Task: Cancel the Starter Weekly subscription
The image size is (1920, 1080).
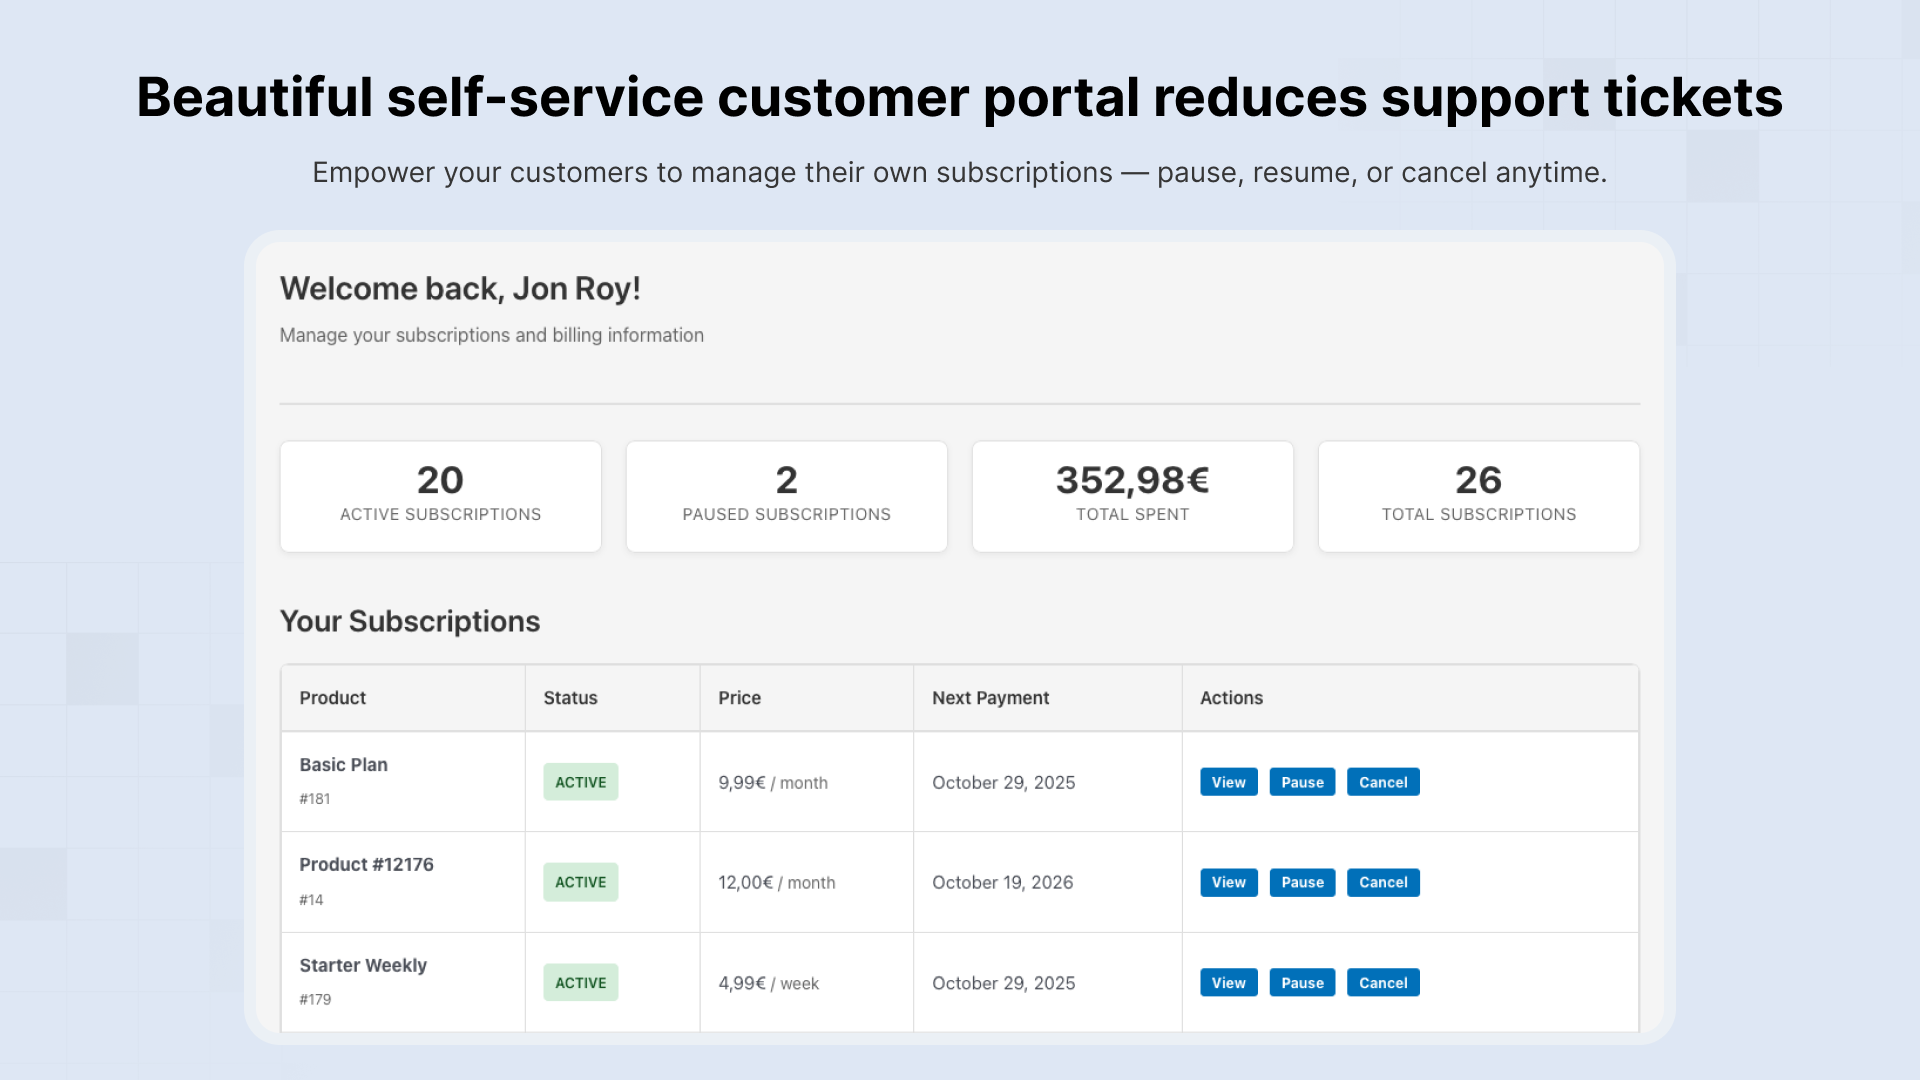Action: coord(1383,982)
